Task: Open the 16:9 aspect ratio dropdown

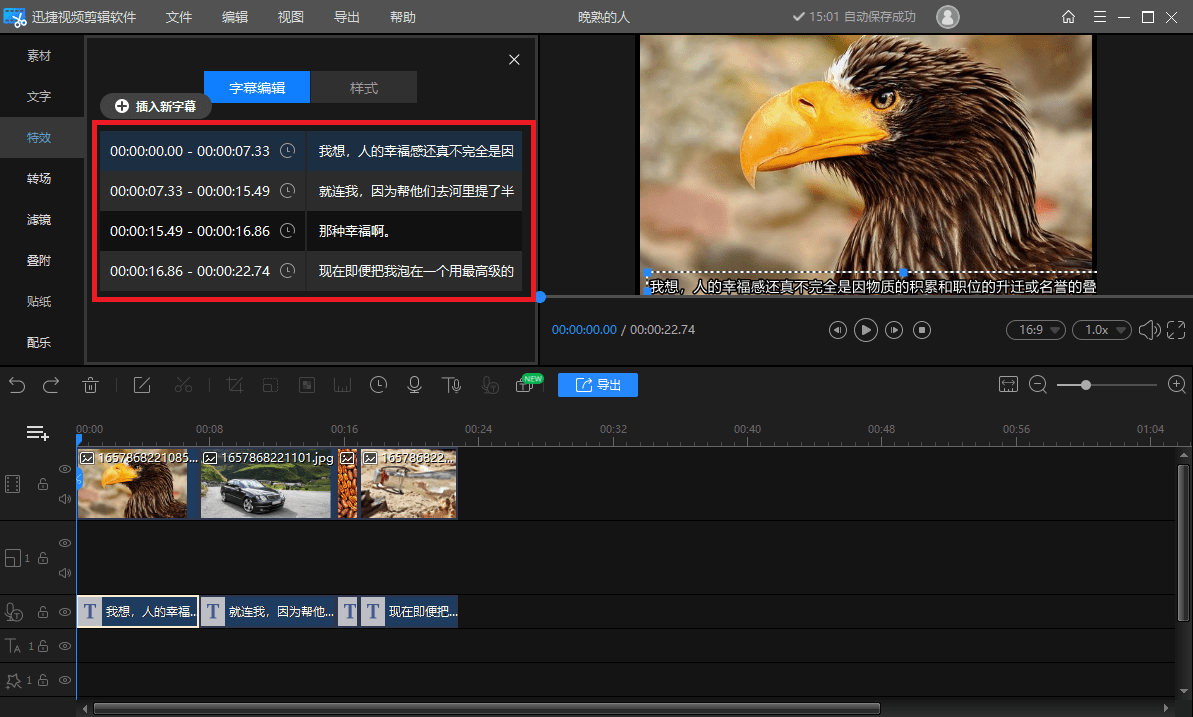Action: click(x=1036, y=330)
